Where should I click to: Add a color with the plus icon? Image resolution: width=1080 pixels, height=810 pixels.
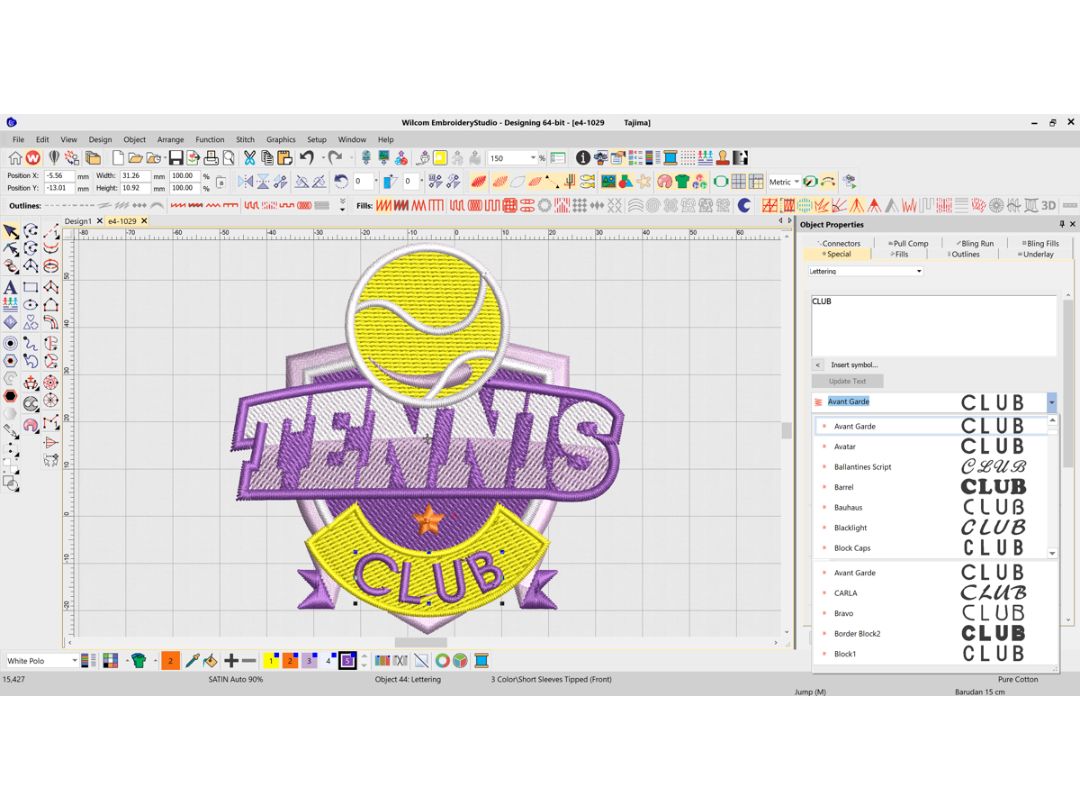coord(231,661)
